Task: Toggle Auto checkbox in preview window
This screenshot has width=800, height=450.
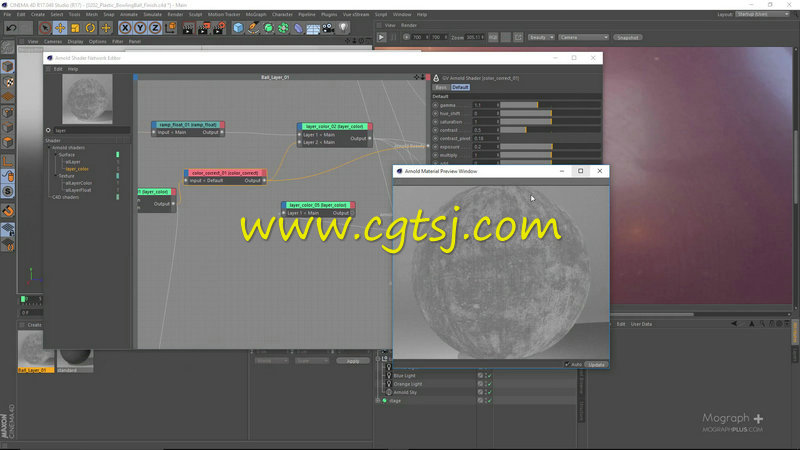Action: (567, 364)
